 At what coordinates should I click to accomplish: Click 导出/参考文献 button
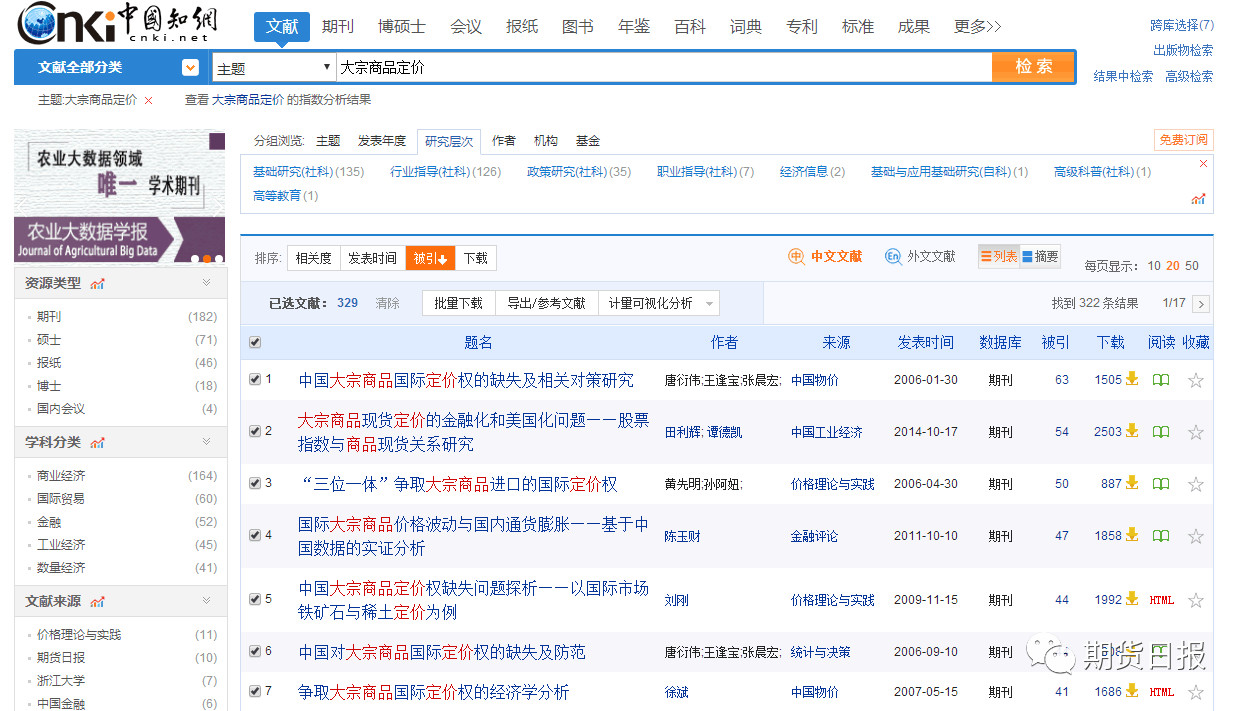(546, 303)
